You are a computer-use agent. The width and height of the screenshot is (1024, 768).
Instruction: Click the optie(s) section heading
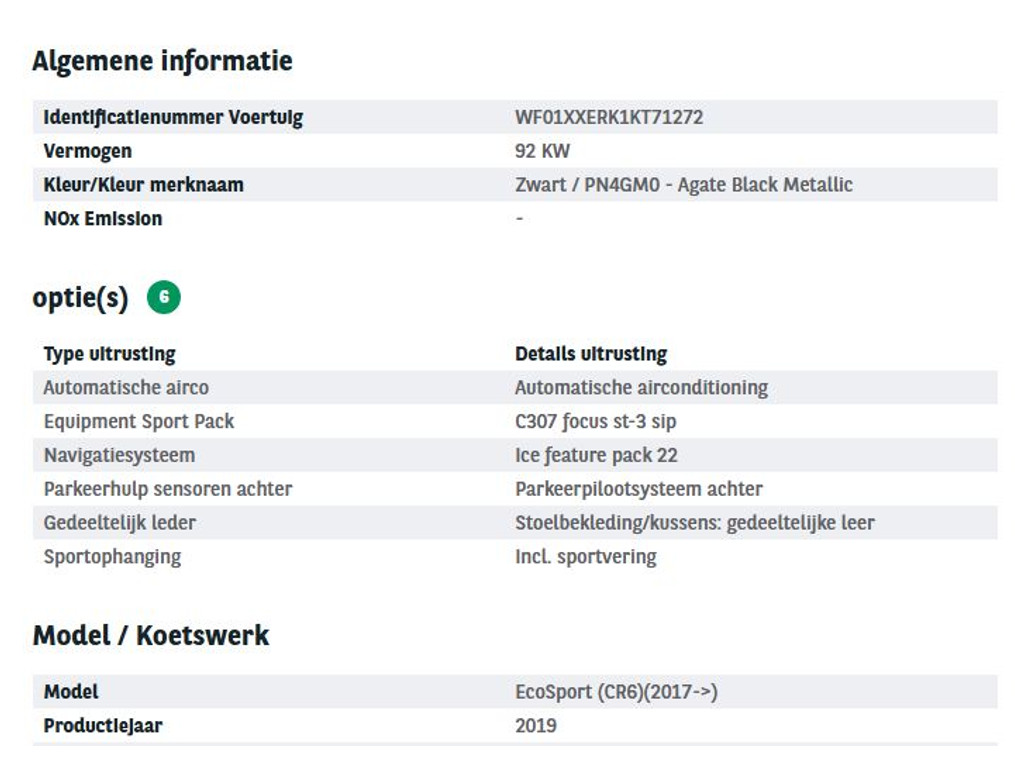click(x=80, y=298)
